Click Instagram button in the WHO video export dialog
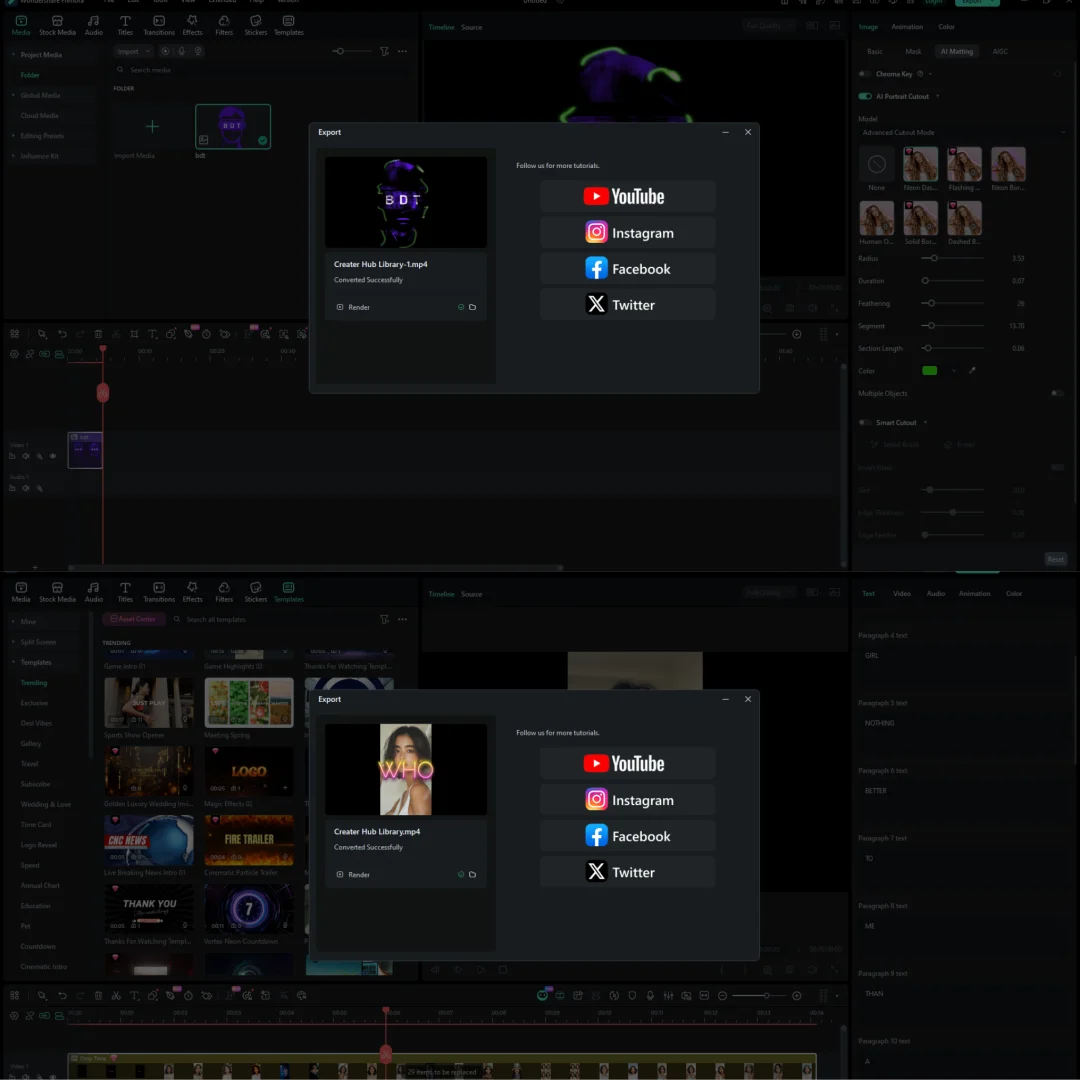Screen dimensions: 1080x1080 click(x=627, y=800)
